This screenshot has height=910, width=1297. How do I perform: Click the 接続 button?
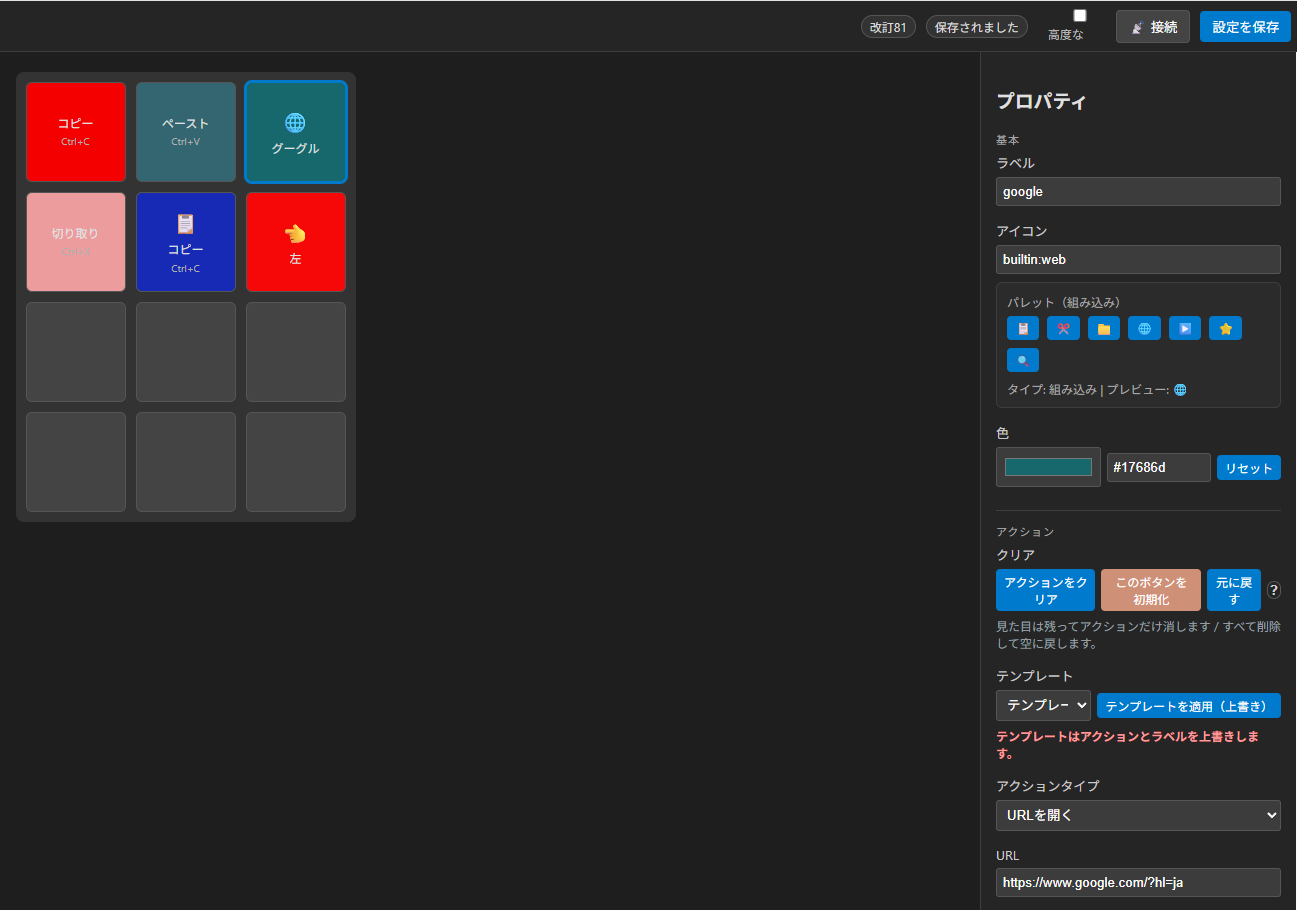(x=1153, y=27)
